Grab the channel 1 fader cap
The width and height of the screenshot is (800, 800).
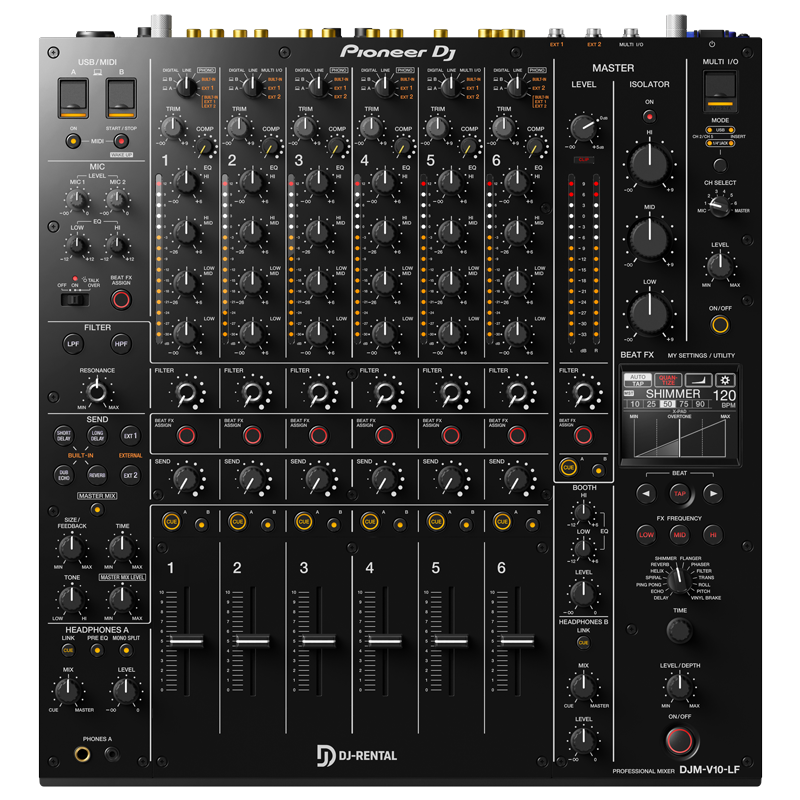coord(186,640)
